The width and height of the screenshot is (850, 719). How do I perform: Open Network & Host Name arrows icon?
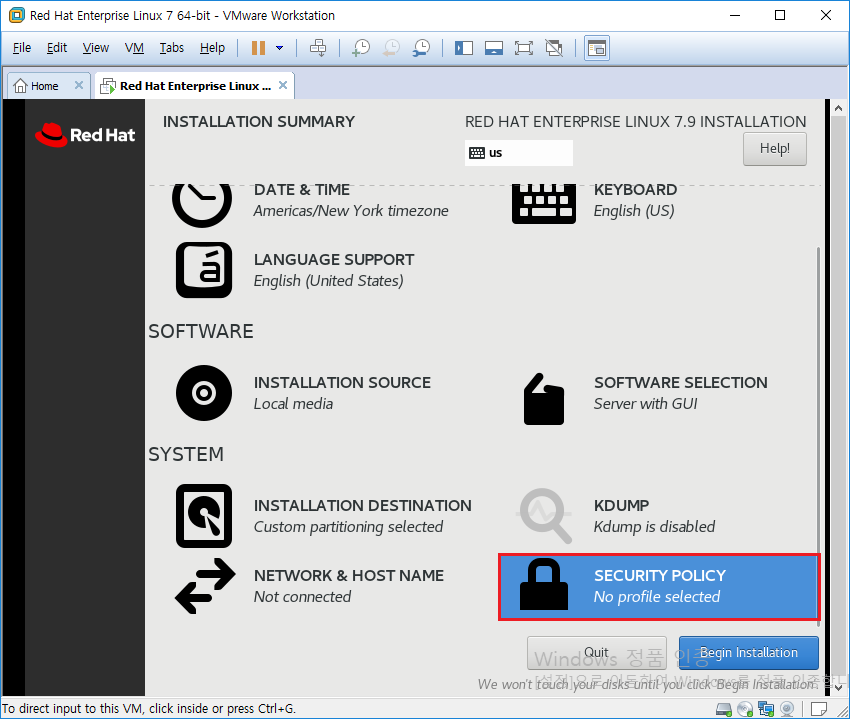205,586
